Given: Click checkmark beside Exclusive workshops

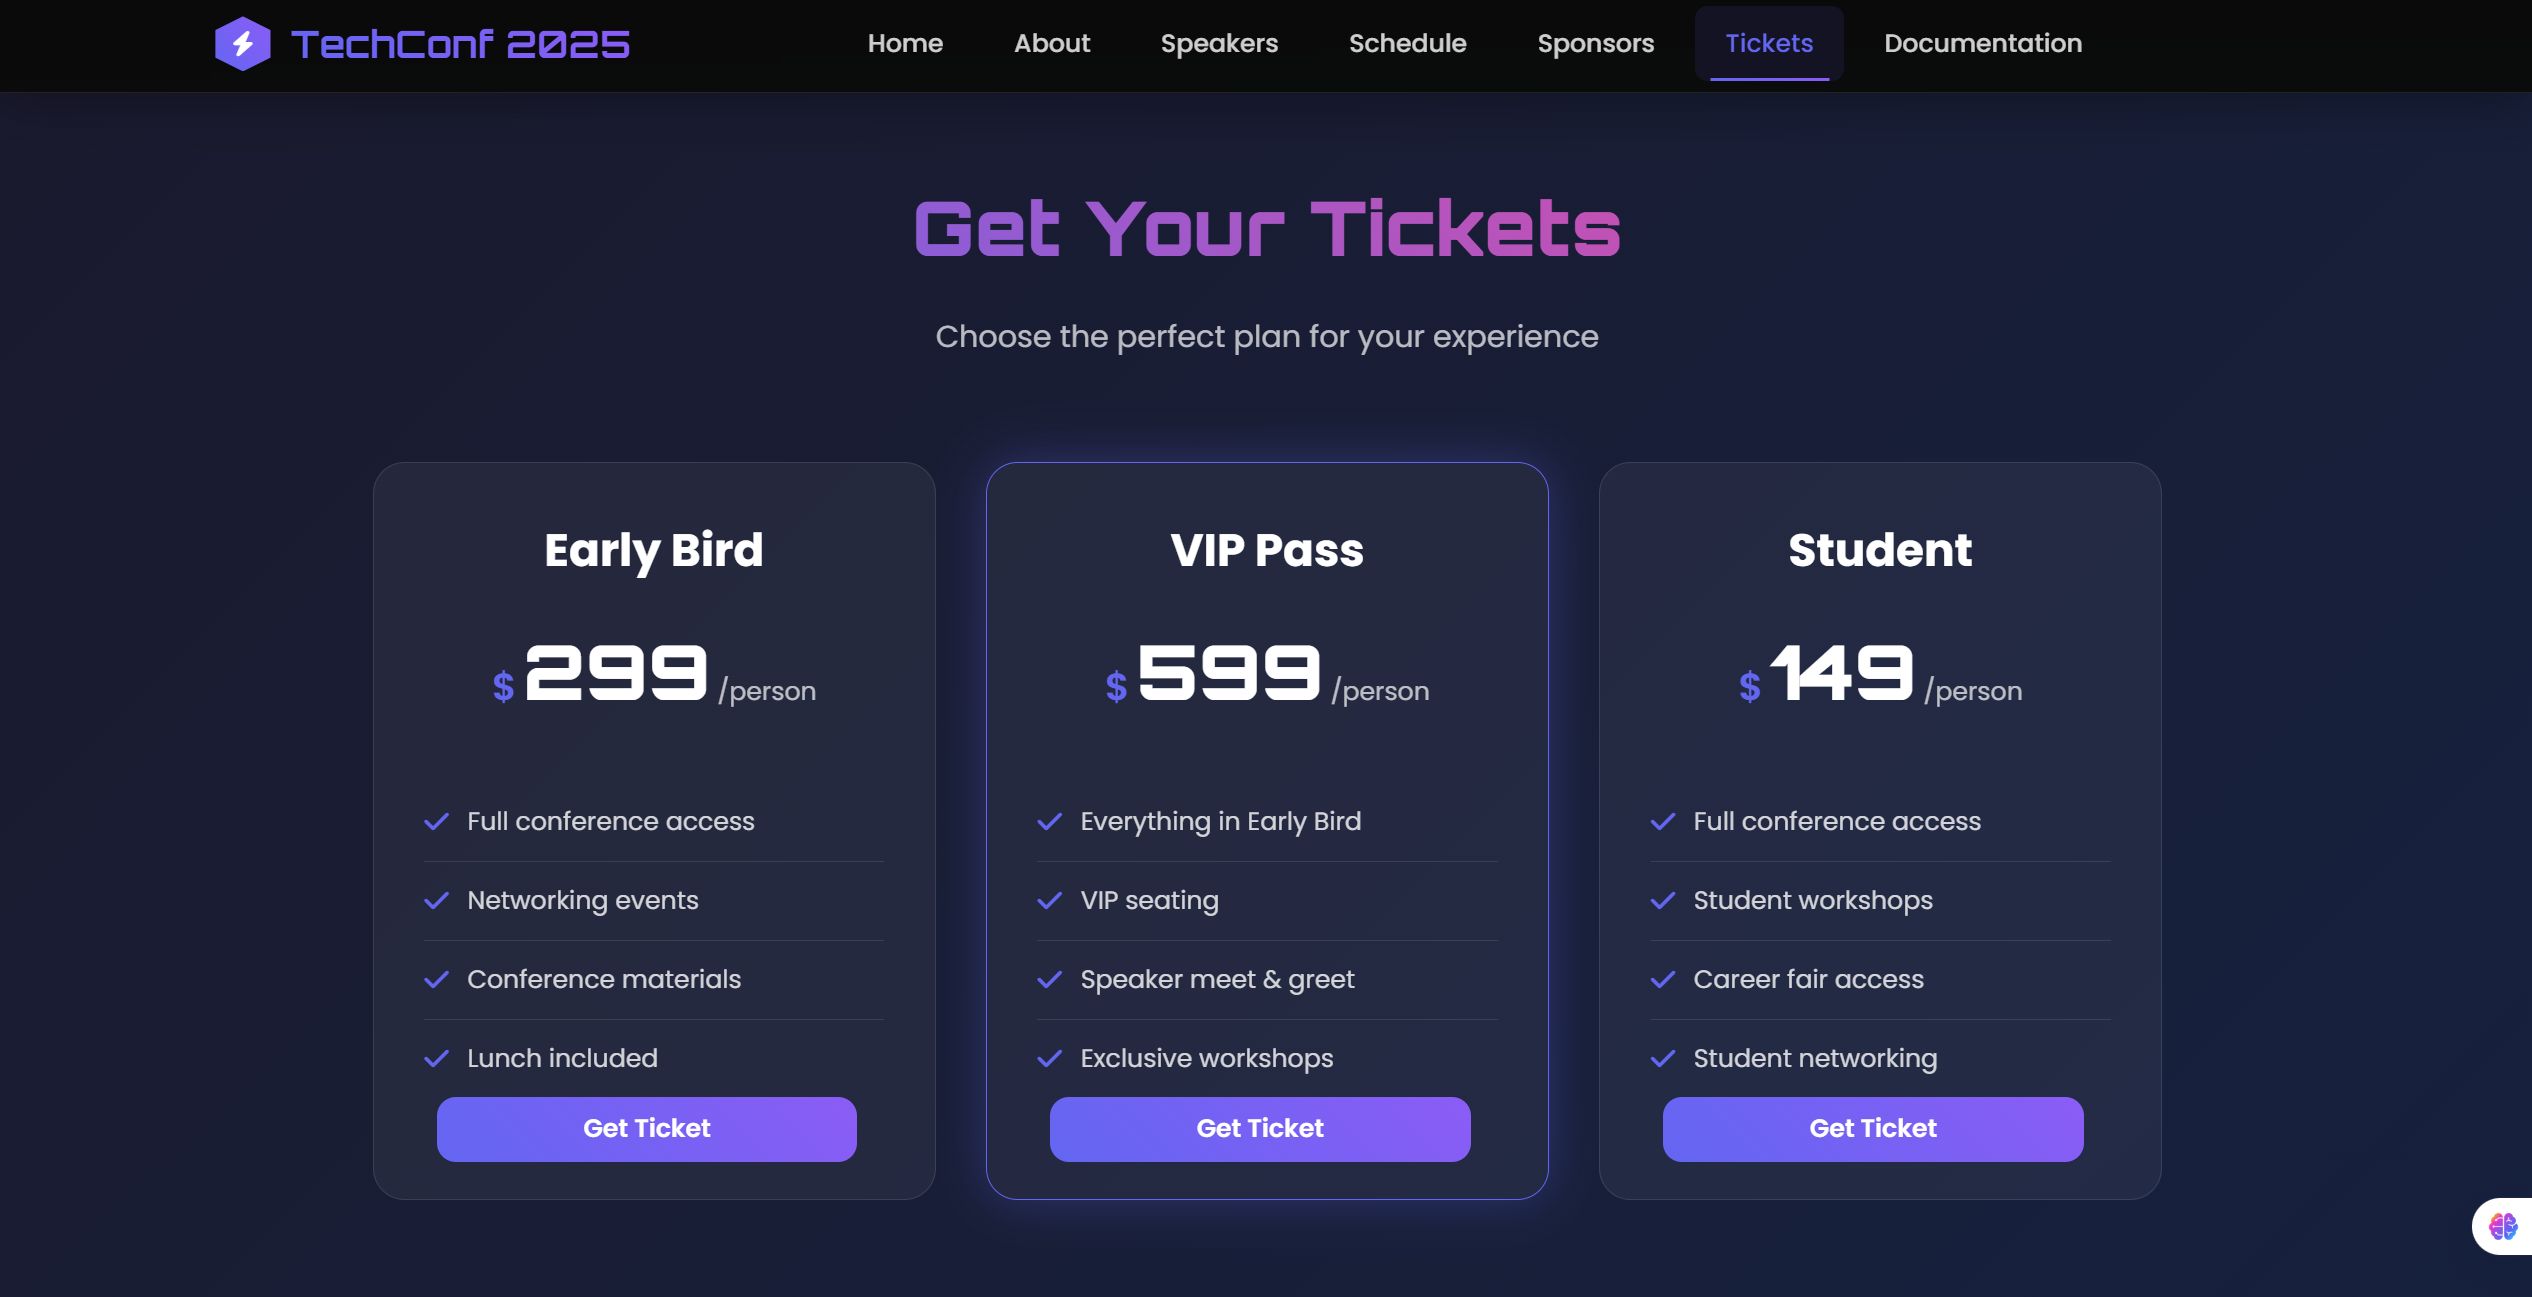Looking at the screenshot, I should [1049, 1059].
